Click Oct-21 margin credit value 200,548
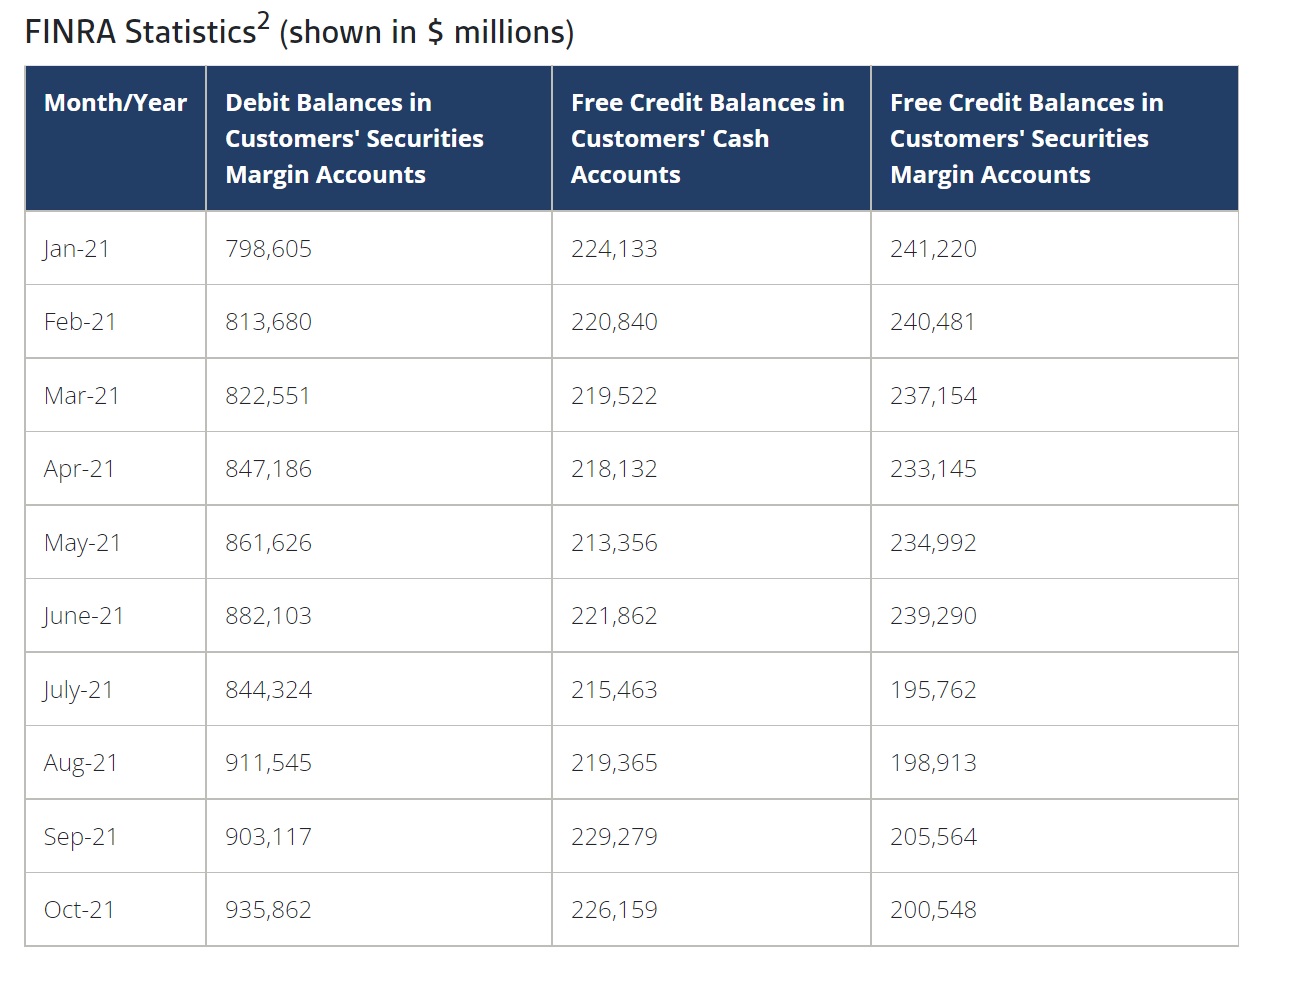This screenshot has width=1298, height=994. pyautogui.click(x=933, y=910)
